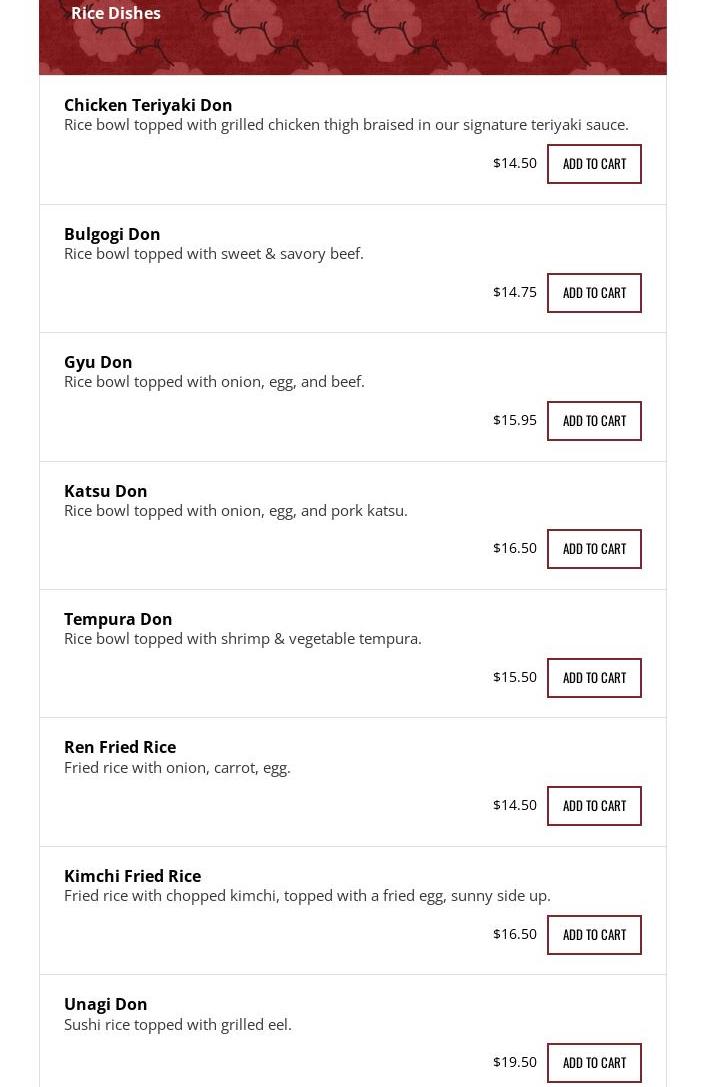Add Kimchi Fried Rice to cart
Viewport: 705px width, 1087px height.
pyautogui.click(x=594, y=935)
